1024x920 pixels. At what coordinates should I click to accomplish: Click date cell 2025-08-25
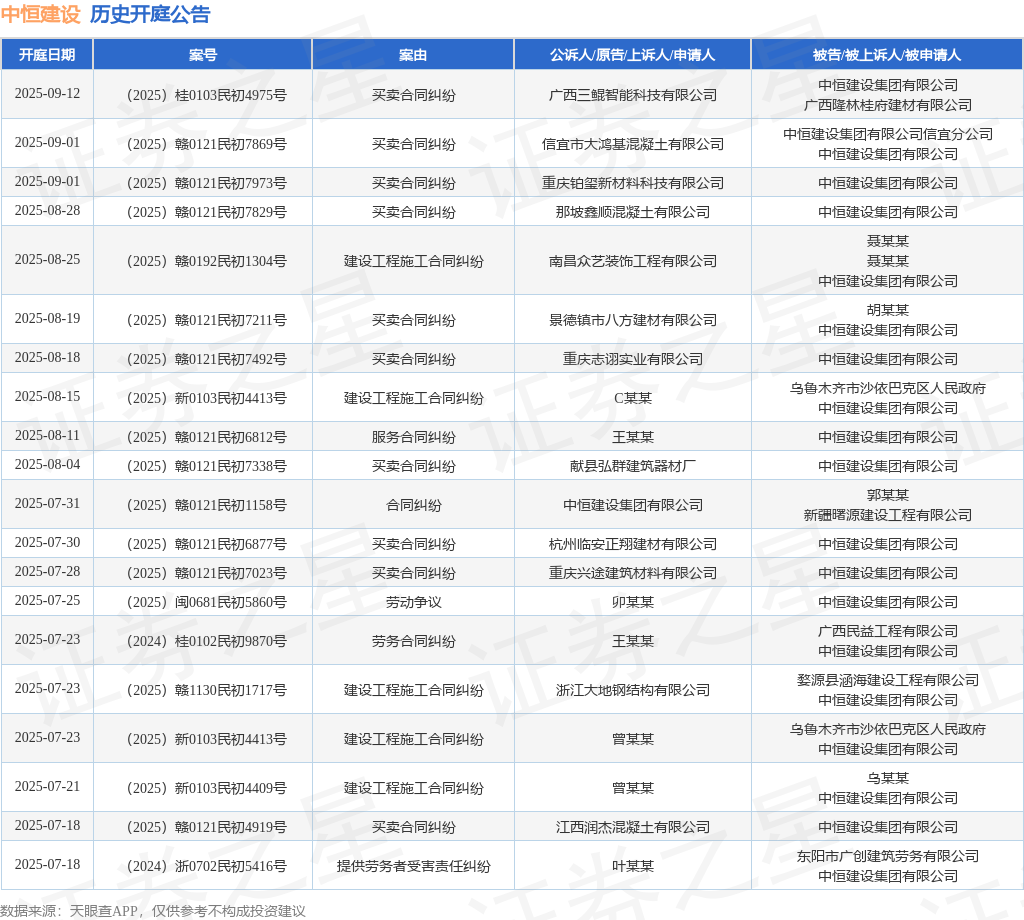pyautogui.click(x=47, y=259)
